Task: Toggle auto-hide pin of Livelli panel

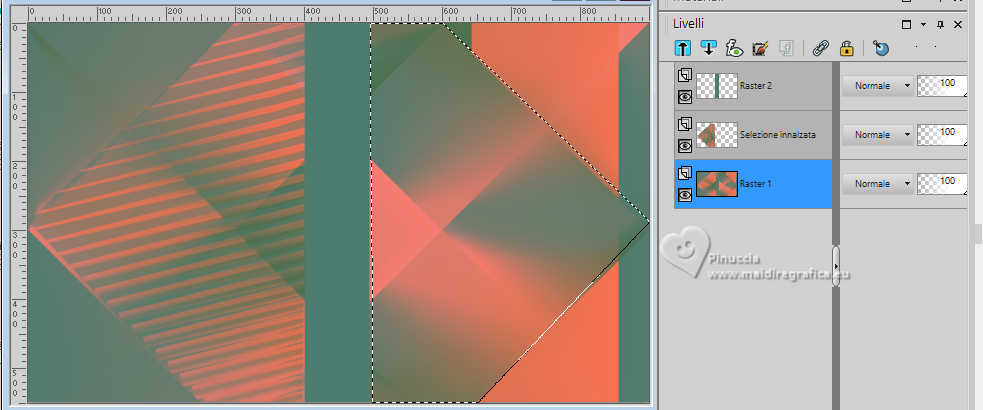Action: click(x=940, y=24)
